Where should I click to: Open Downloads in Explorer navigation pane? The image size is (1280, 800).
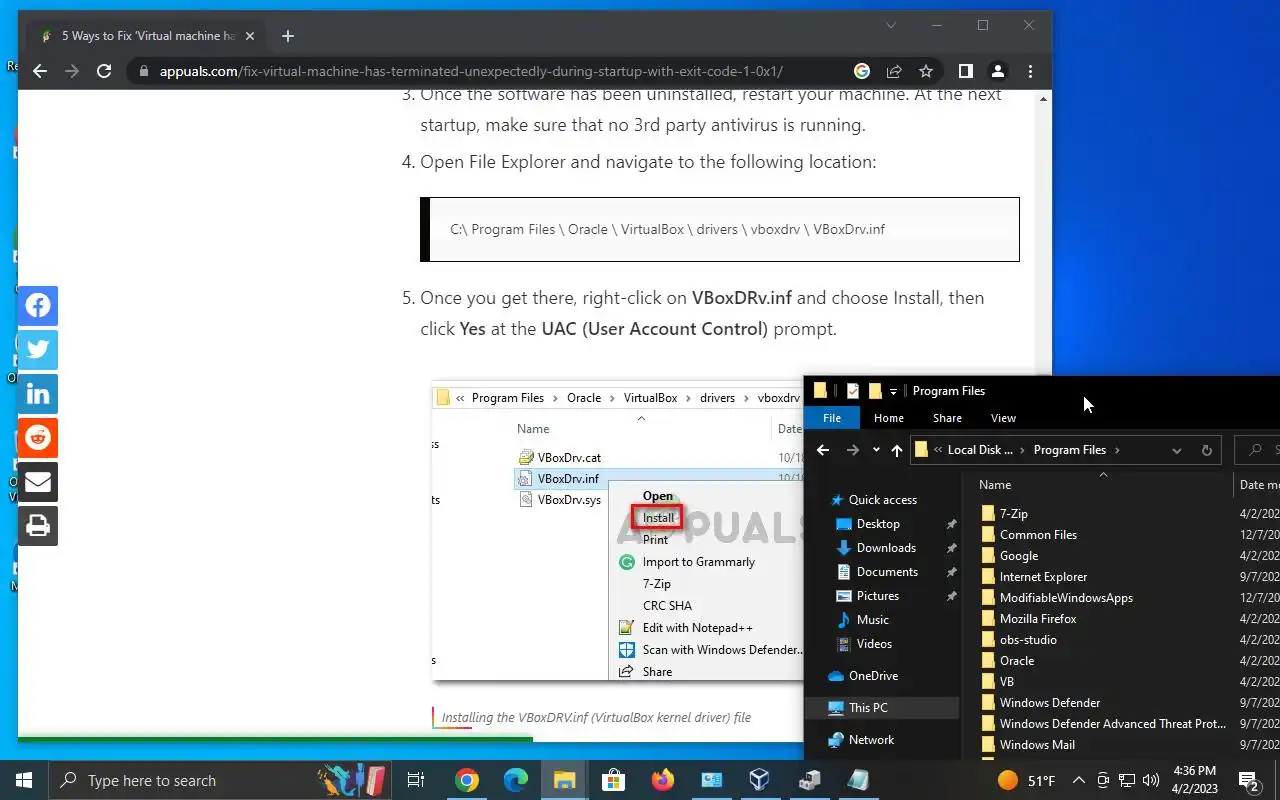(886, 548)
